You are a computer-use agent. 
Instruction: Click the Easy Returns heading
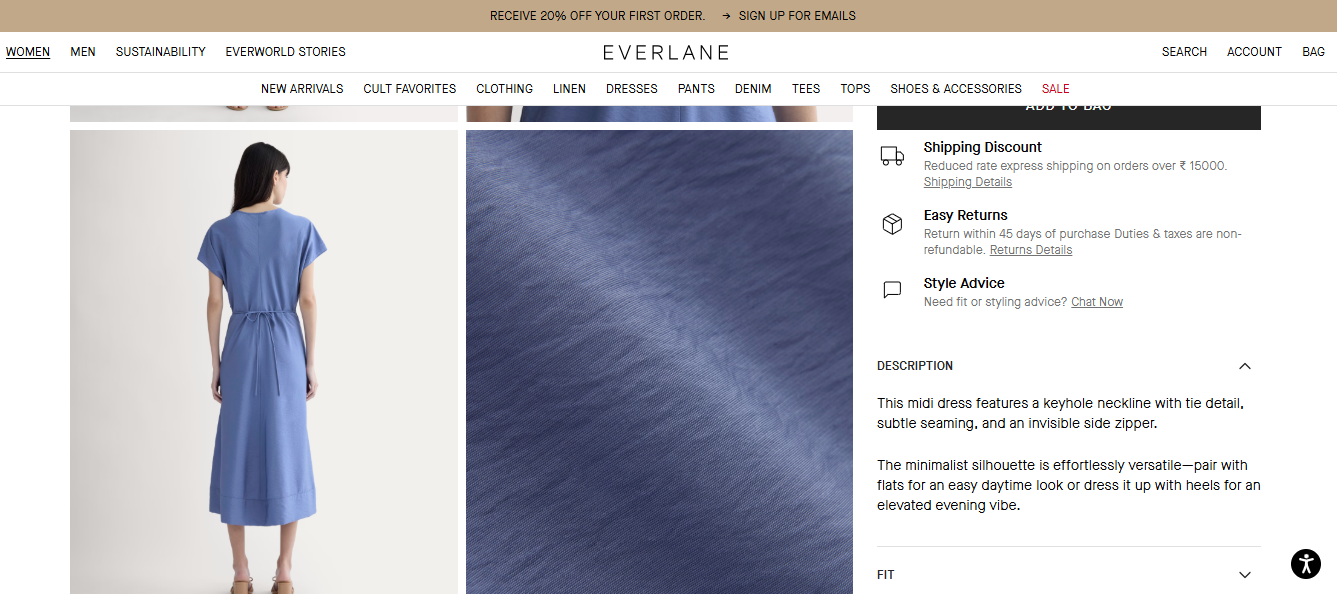[966, 215]
